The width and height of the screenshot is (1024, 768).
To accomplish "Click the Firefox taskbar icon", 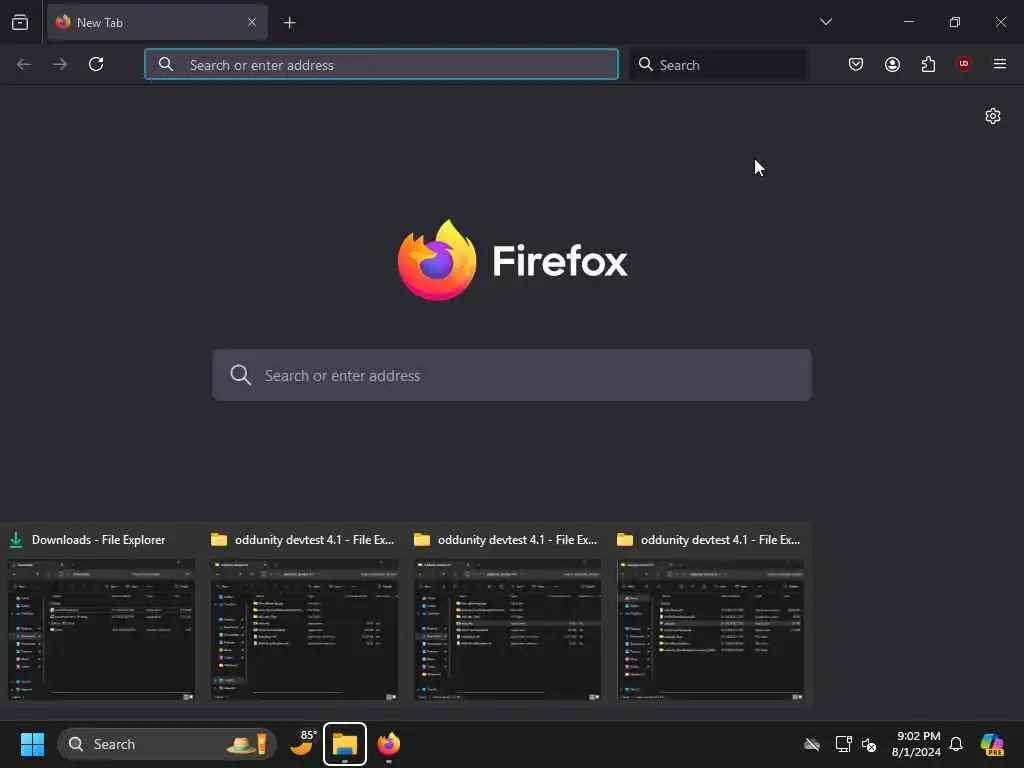I will click(389, 744).
